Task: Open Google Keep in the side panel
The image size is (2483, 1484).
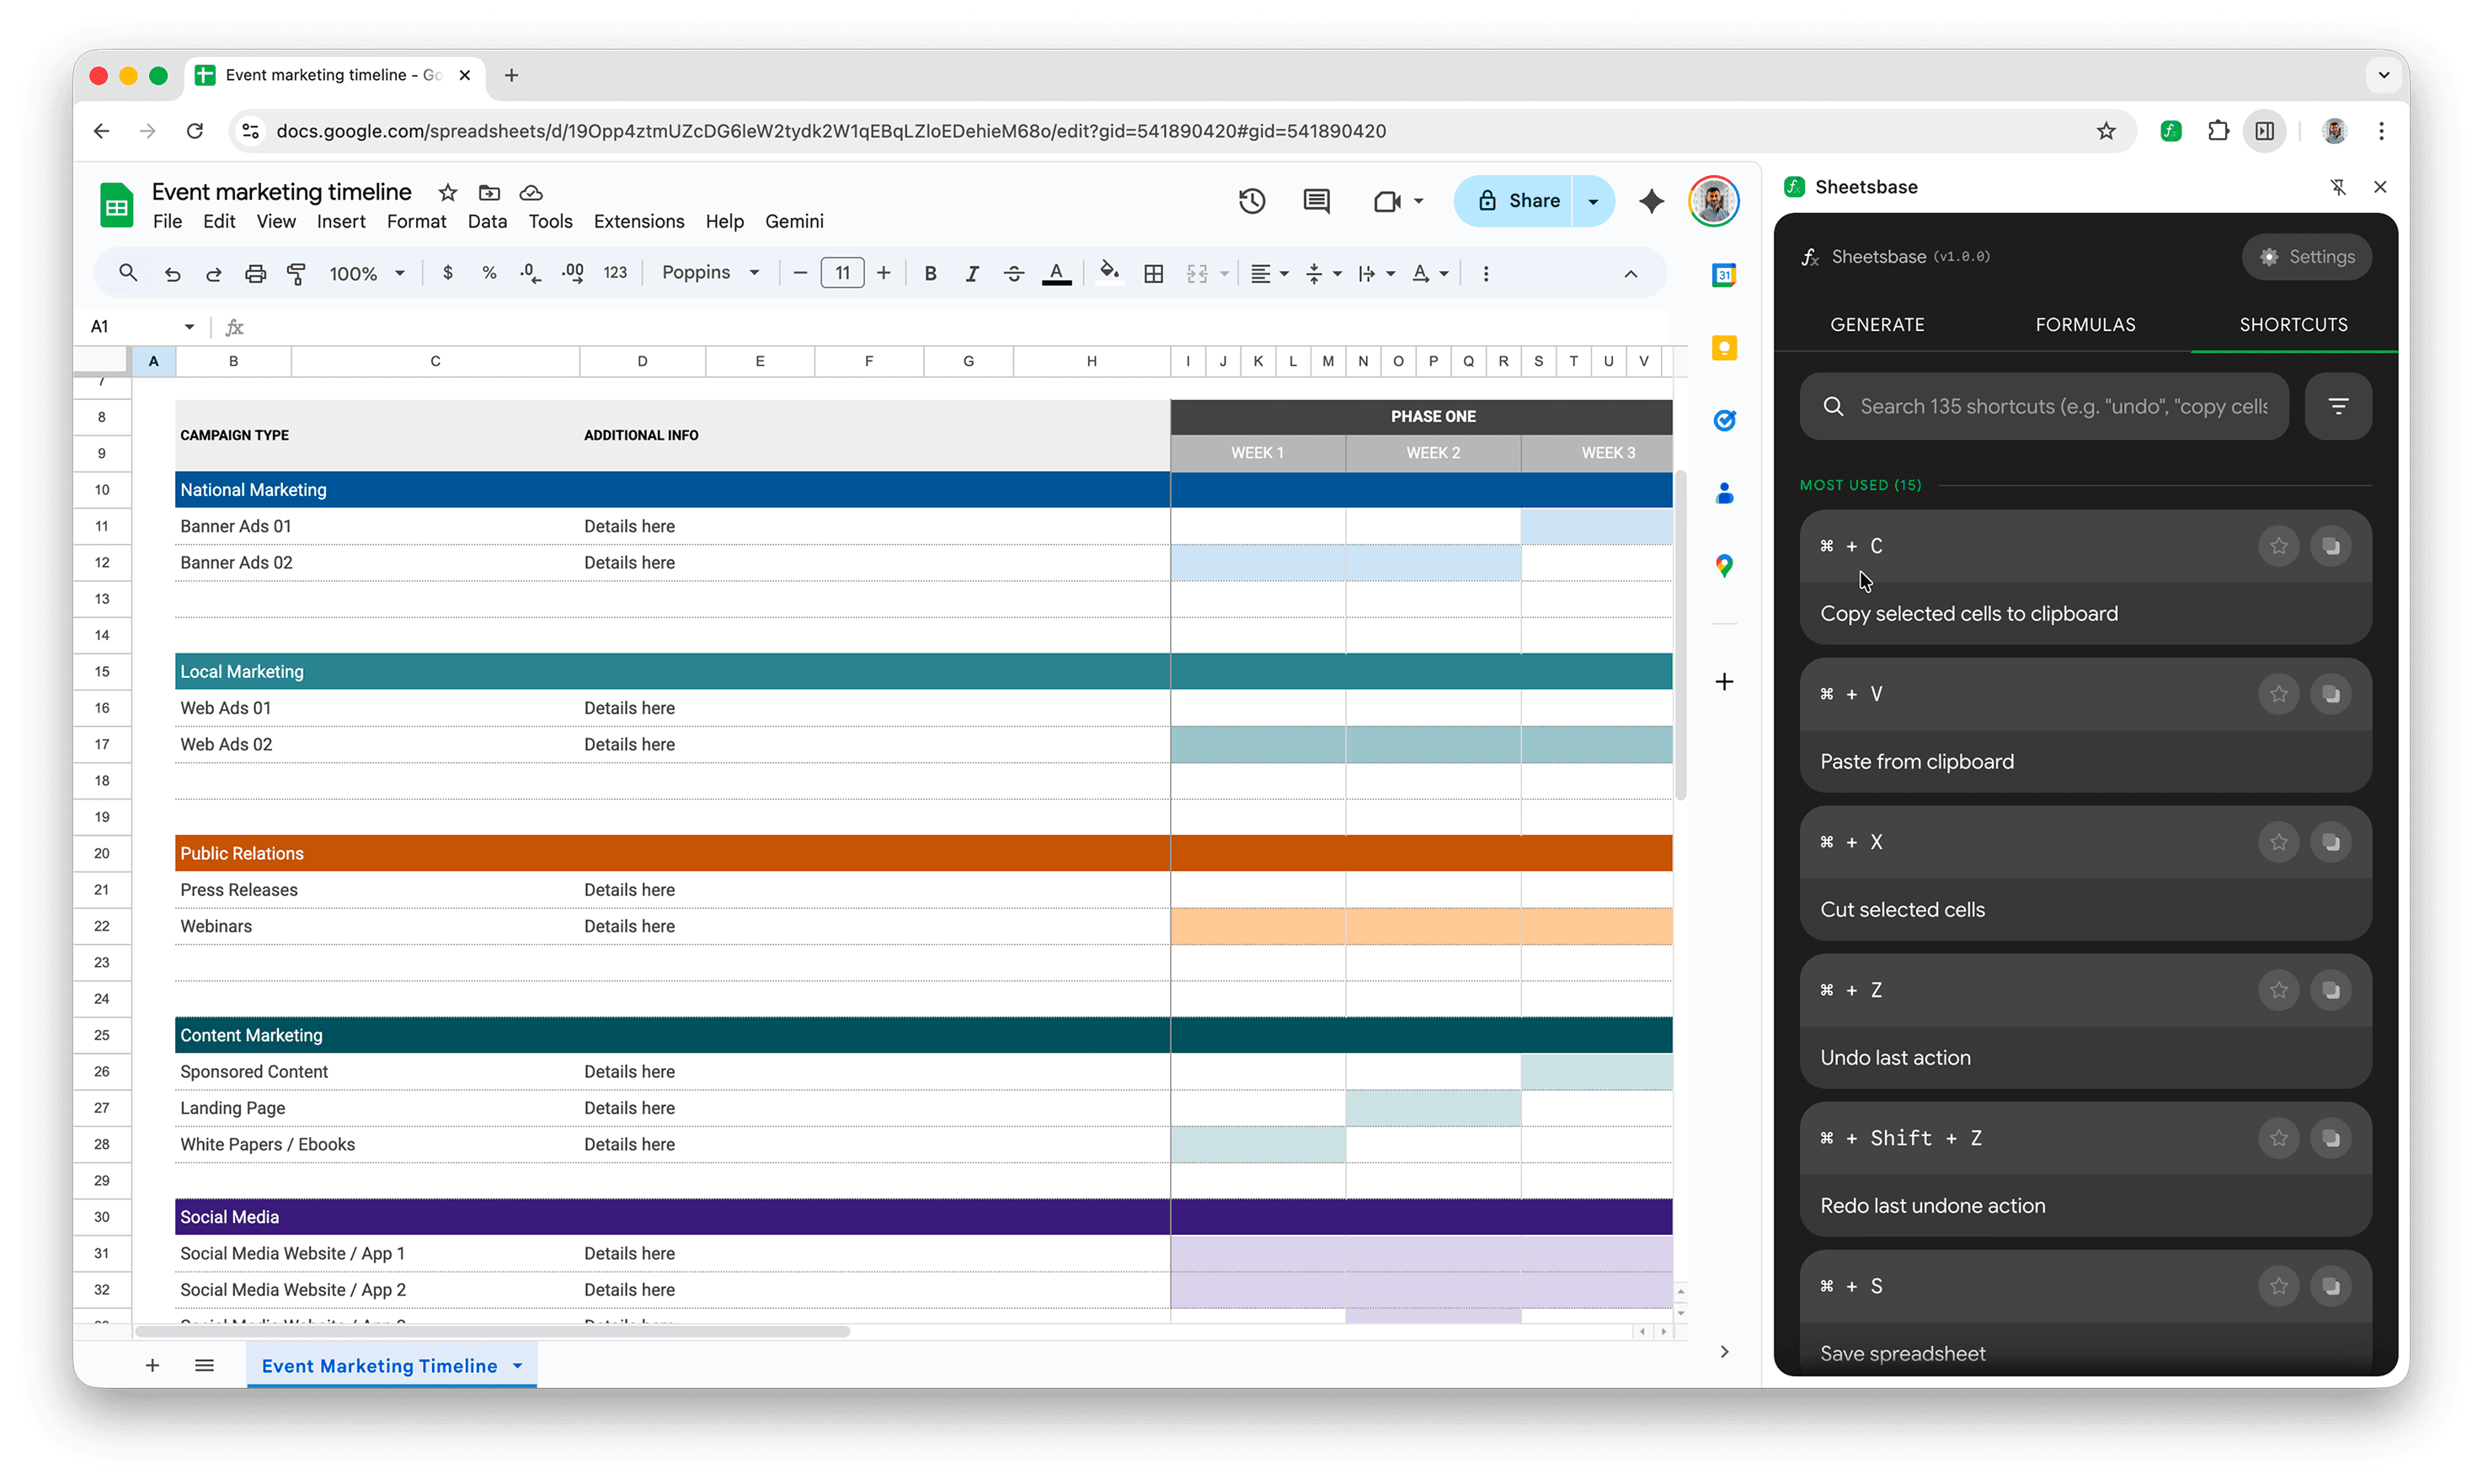Action: pos(1723,347)
